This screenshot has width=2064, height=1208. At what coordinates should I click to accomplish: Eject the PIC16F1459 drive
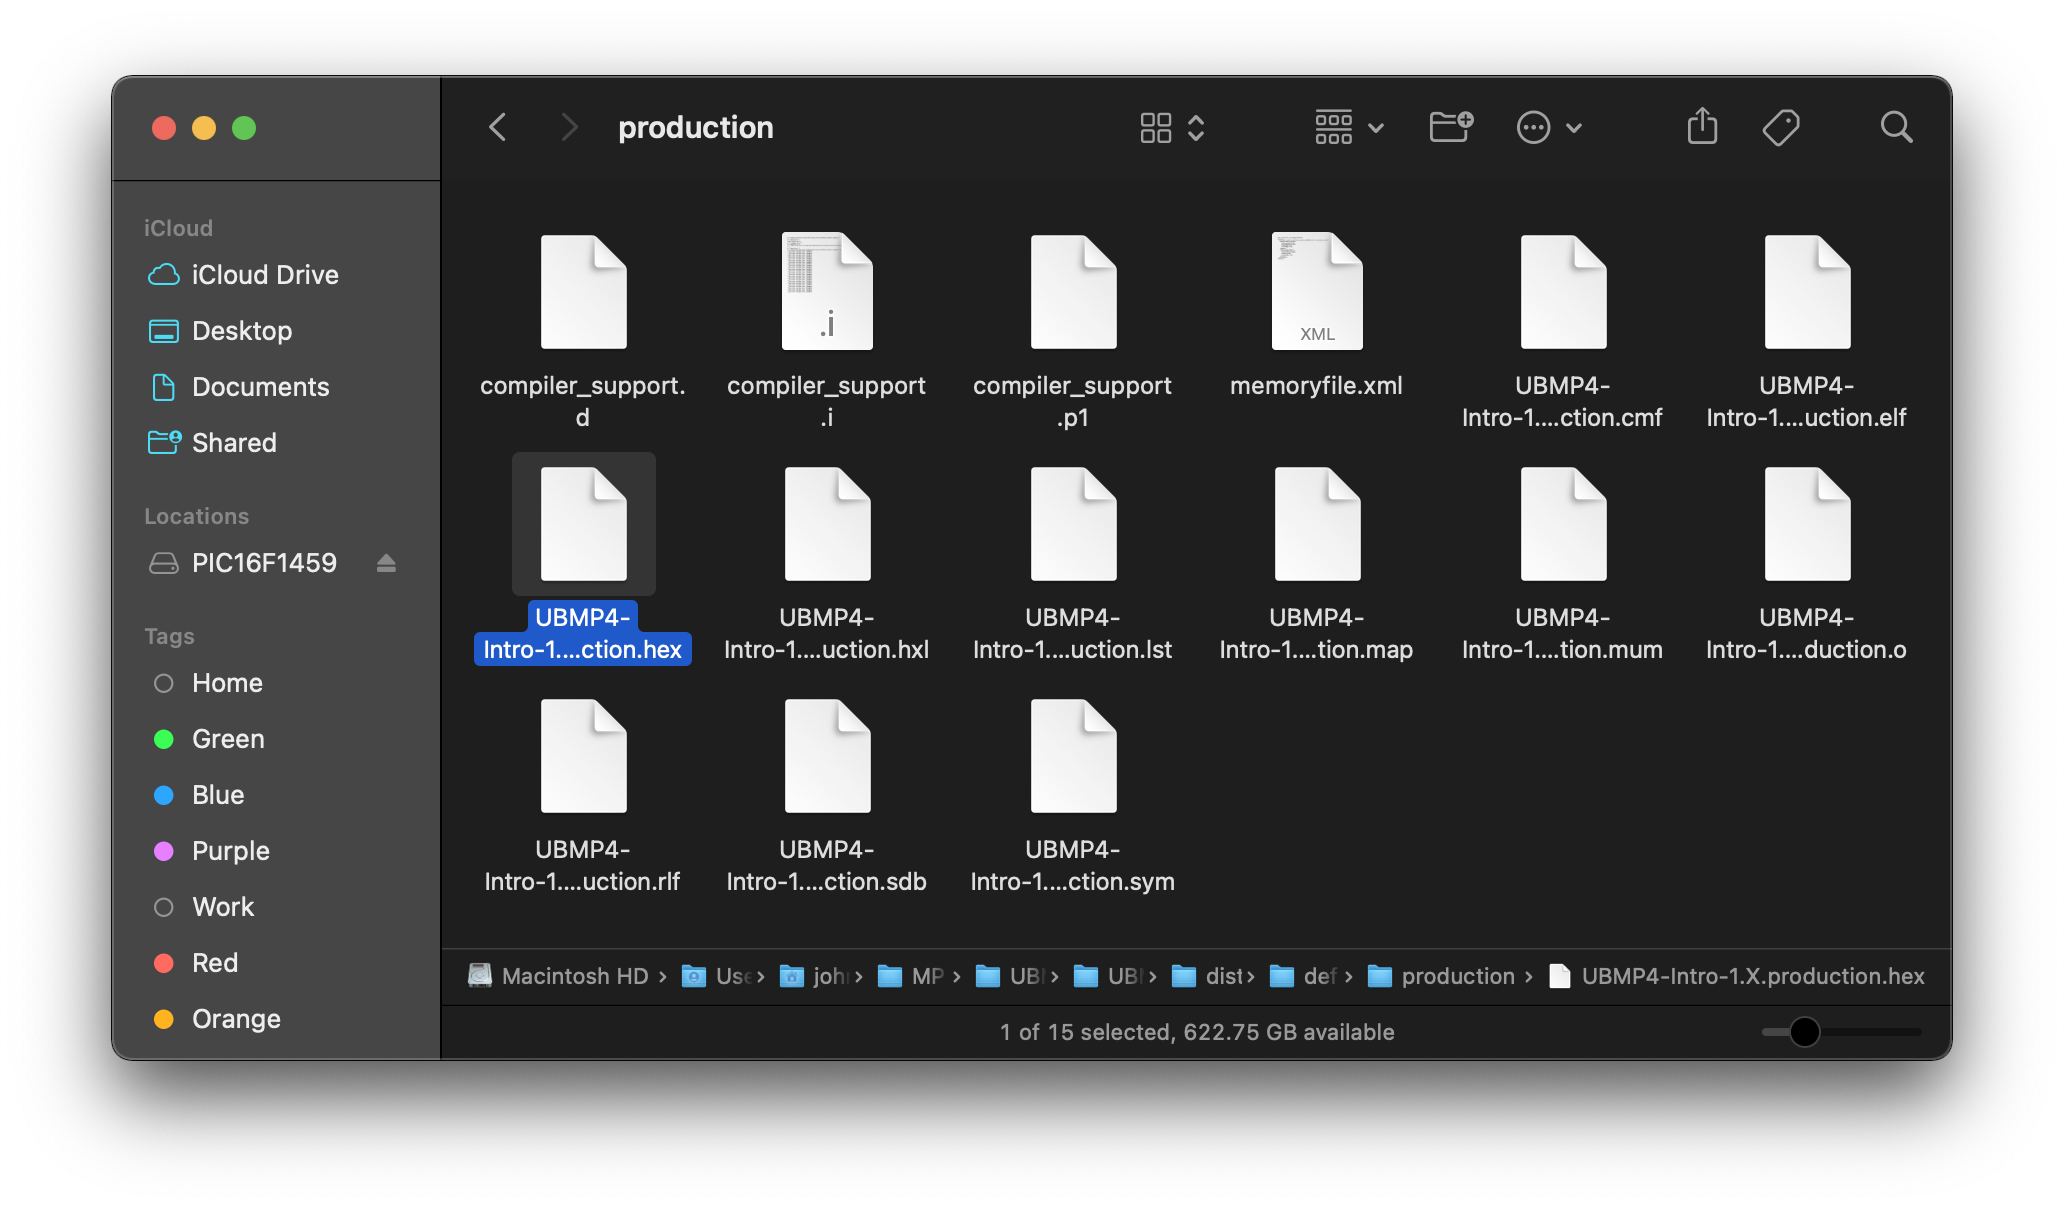coord(388,563)
